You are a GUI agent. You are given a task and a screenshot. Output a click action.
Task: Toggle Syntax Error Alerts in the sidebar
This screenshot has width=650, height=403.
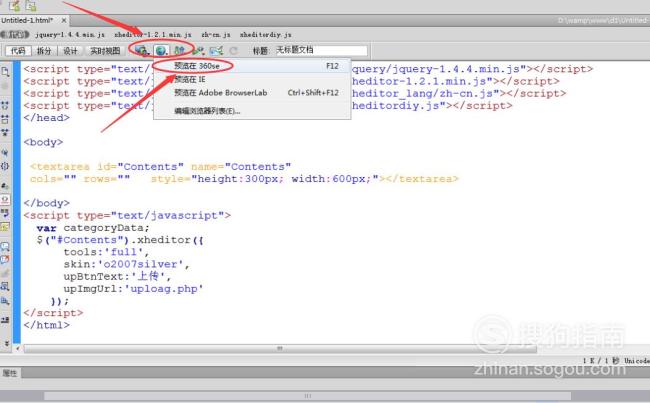(x=5, y=227)
